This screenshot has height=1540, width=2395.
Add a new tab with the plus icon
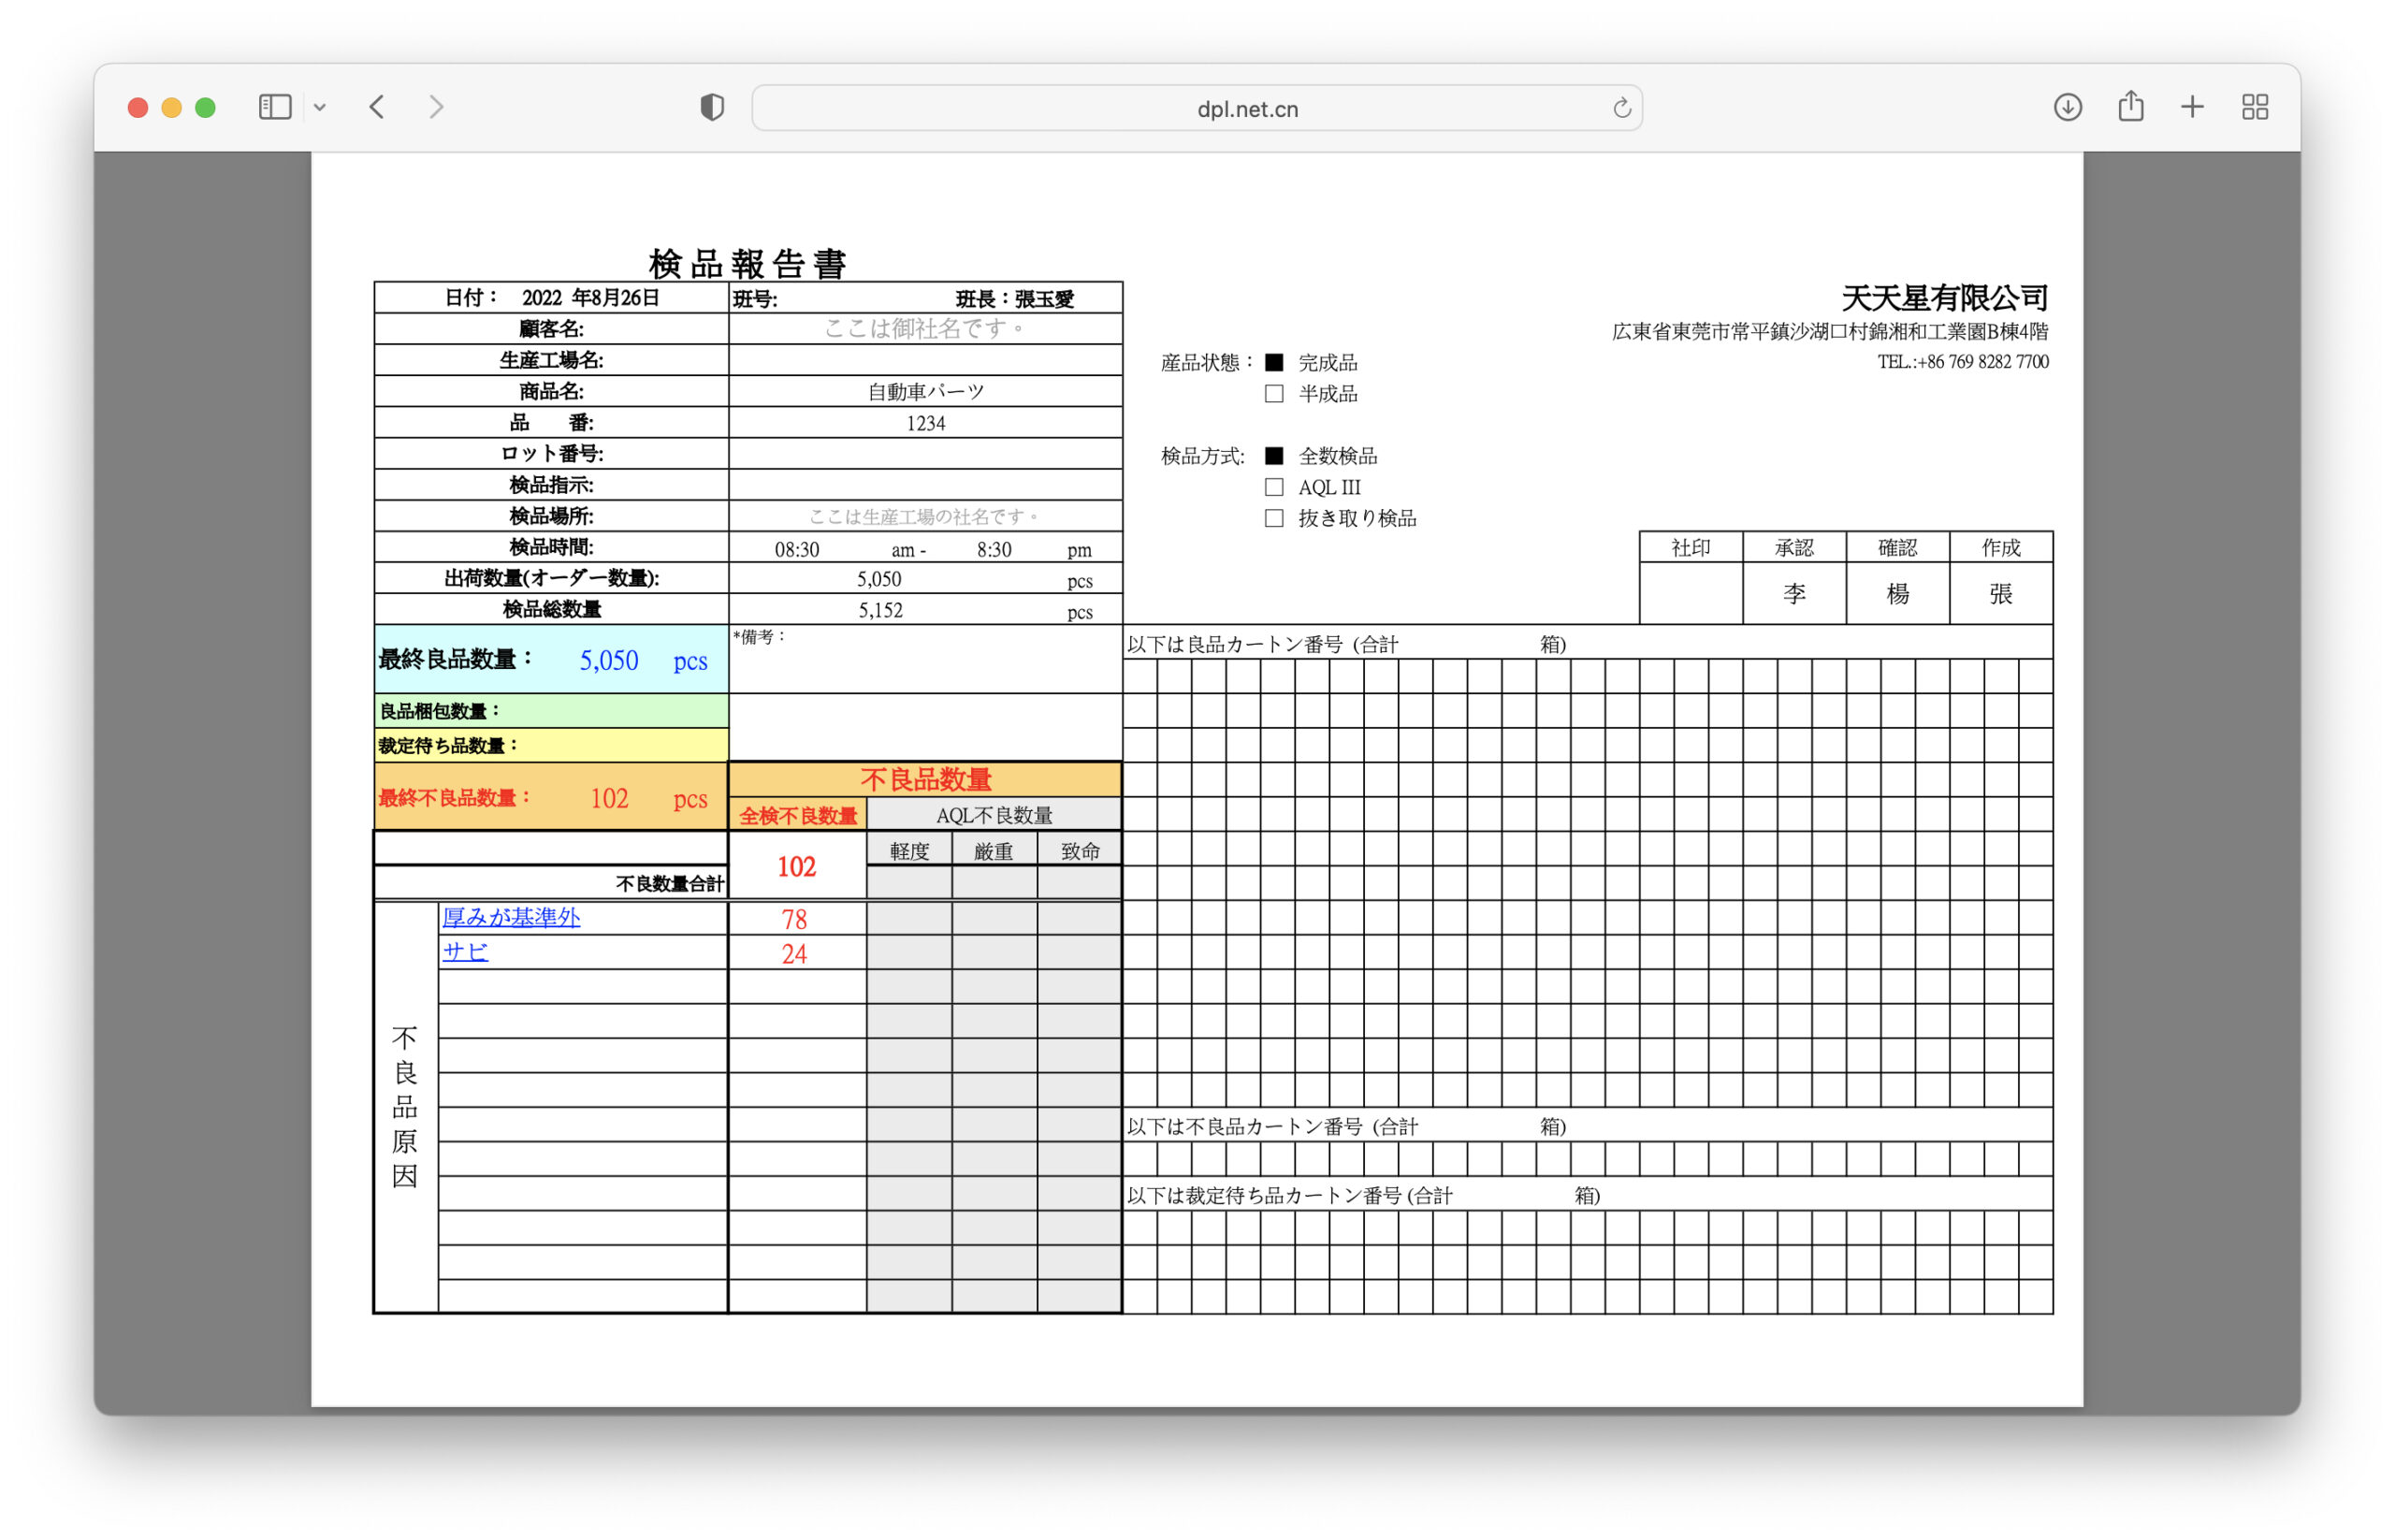coord(2192,107)
